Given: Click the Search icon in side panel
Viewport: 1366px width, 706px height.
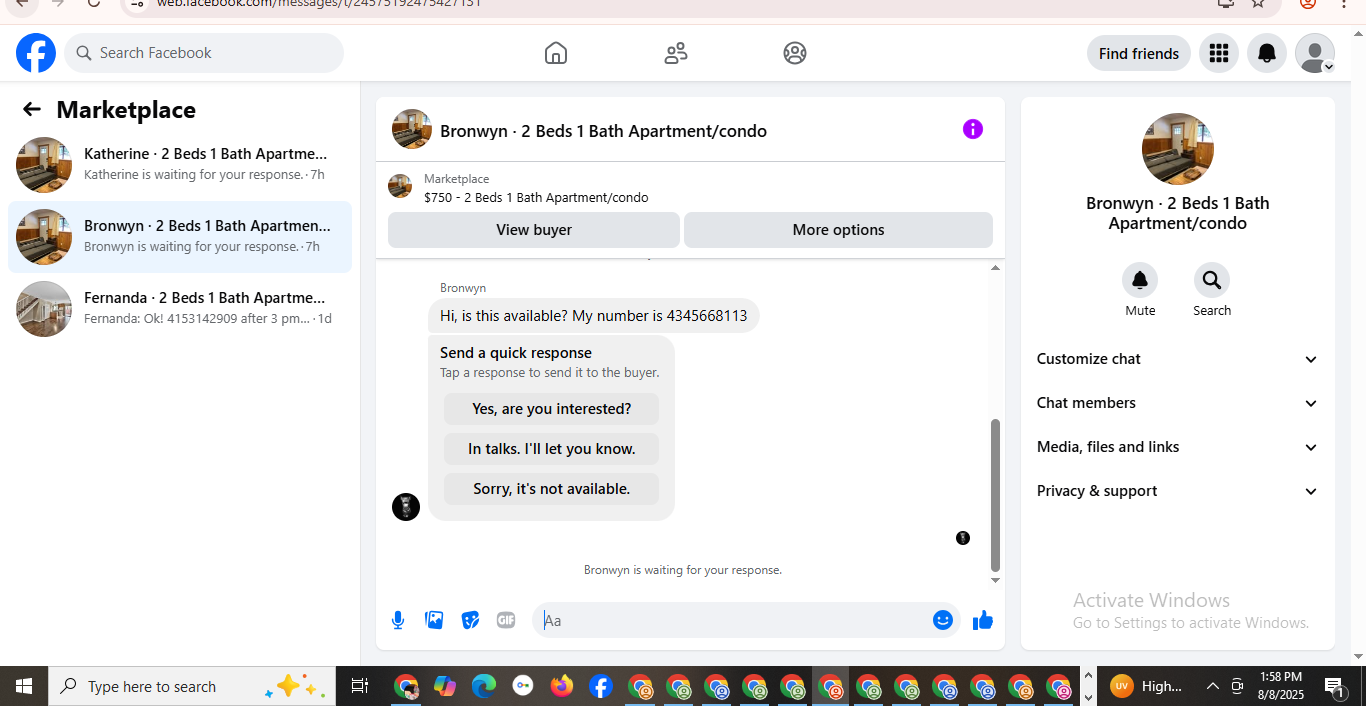Looking at the screenshot, I should 1212,280.
